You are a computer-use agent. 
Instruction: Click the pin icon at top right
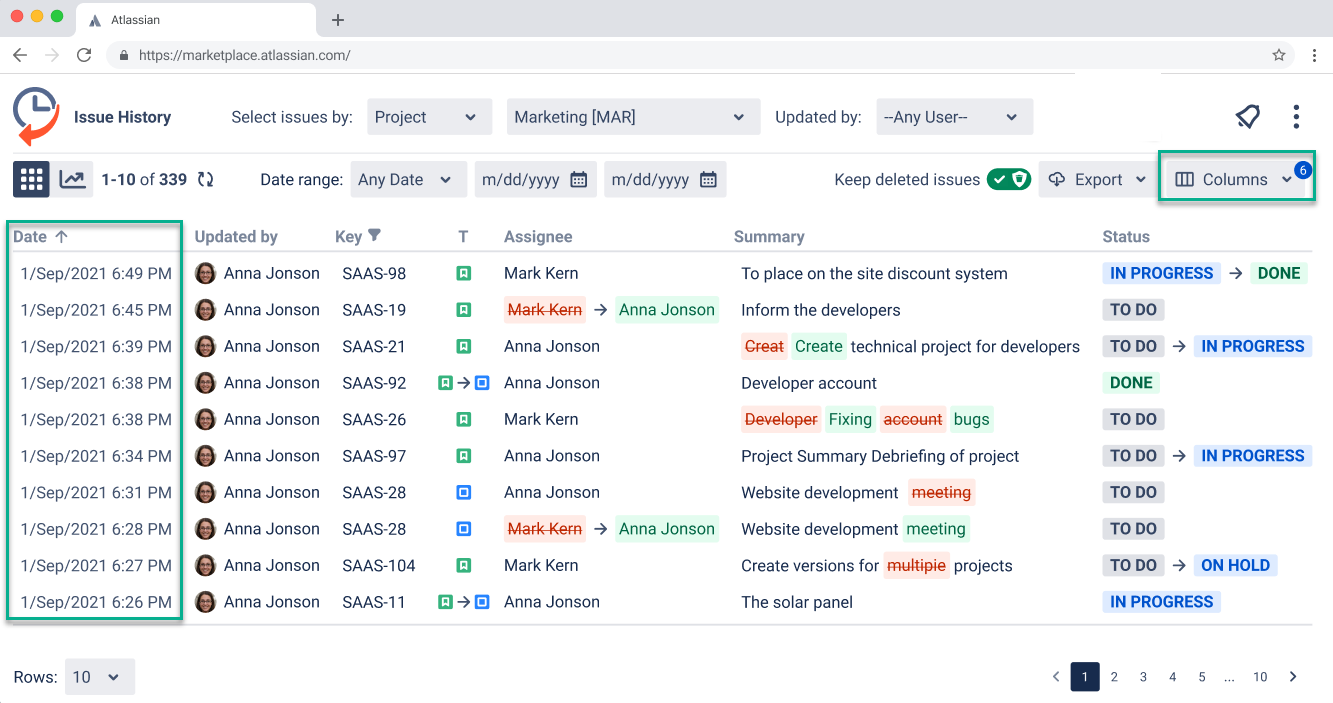point(1247,117)
